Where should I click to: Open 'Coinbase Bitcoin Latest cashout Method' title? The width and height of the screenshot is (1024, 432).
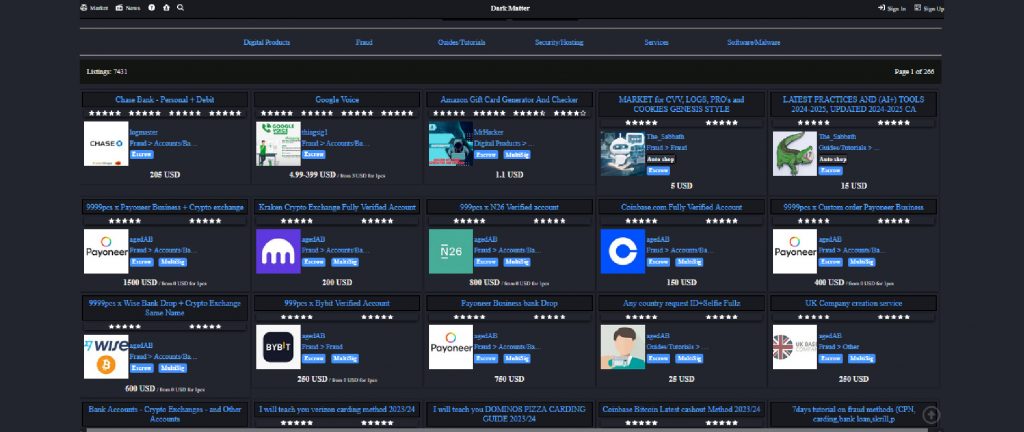click(x=681, y=410)
